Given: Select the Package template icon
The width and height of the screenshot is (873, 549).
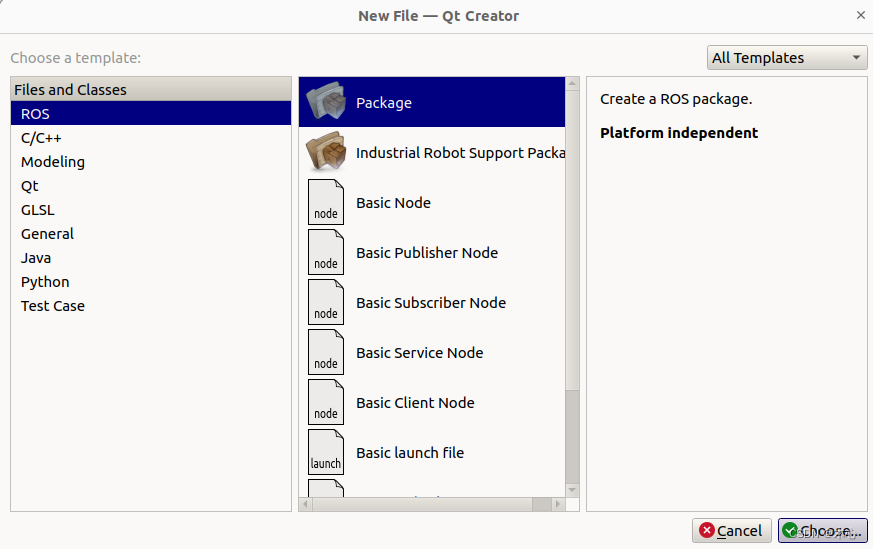Looking at the screenshot, I should (326, 101).
